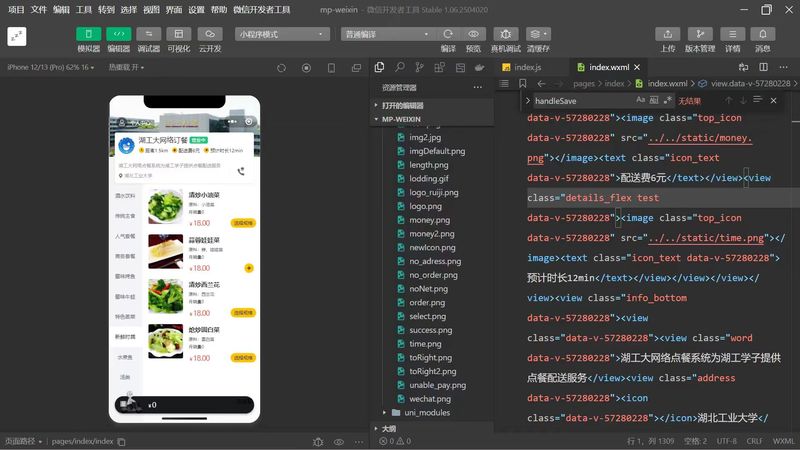Viewport: 800px width, 450px height.
Task: Toggle the 编辑器 editor panel button
Action: (119, 34)
